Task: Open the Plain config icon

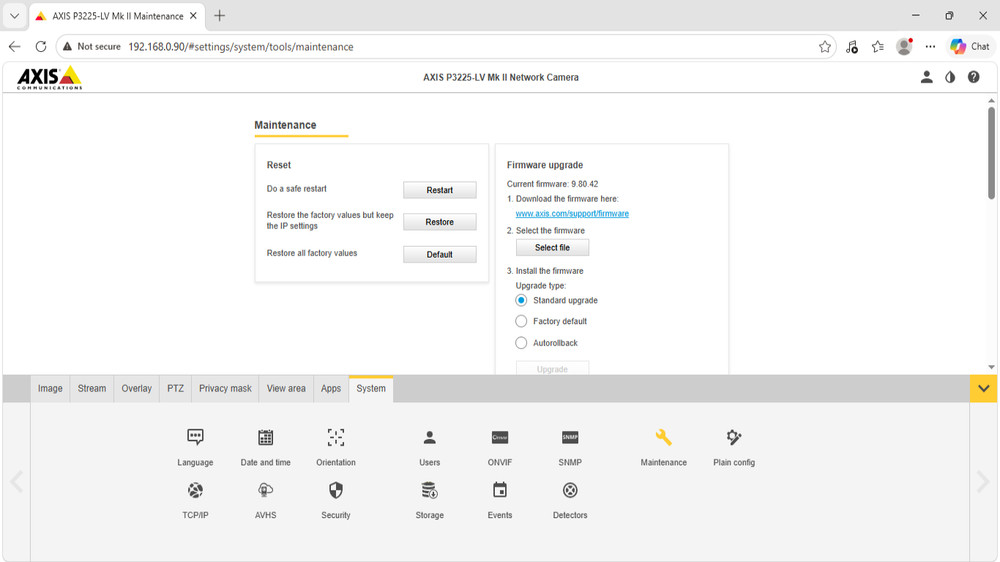Action: pos(733,438)
